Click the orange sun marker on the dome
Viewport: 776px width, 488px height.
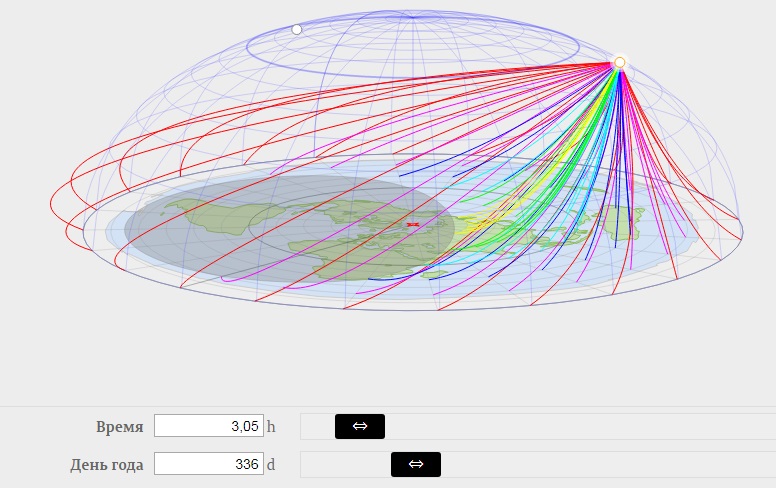pos(620,62)
